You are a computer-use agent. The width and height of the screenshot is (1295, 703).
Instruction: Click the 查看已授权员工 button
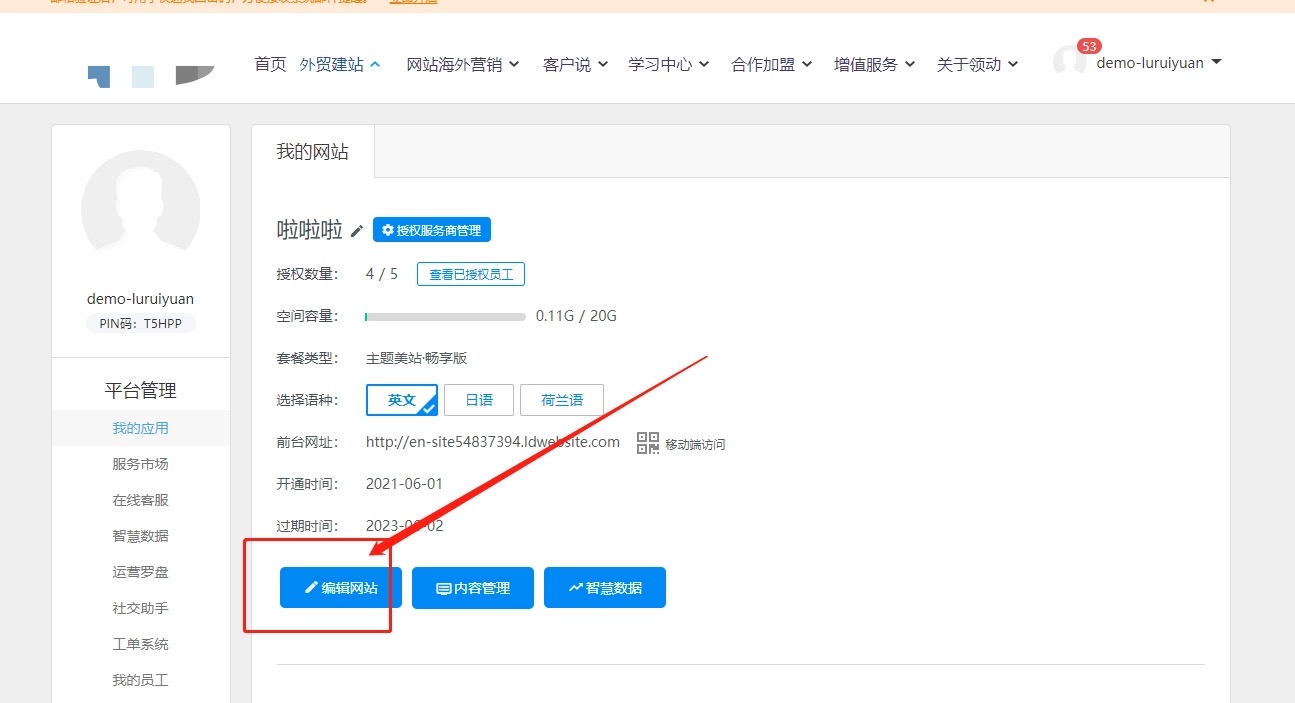(x=471, y=274)
